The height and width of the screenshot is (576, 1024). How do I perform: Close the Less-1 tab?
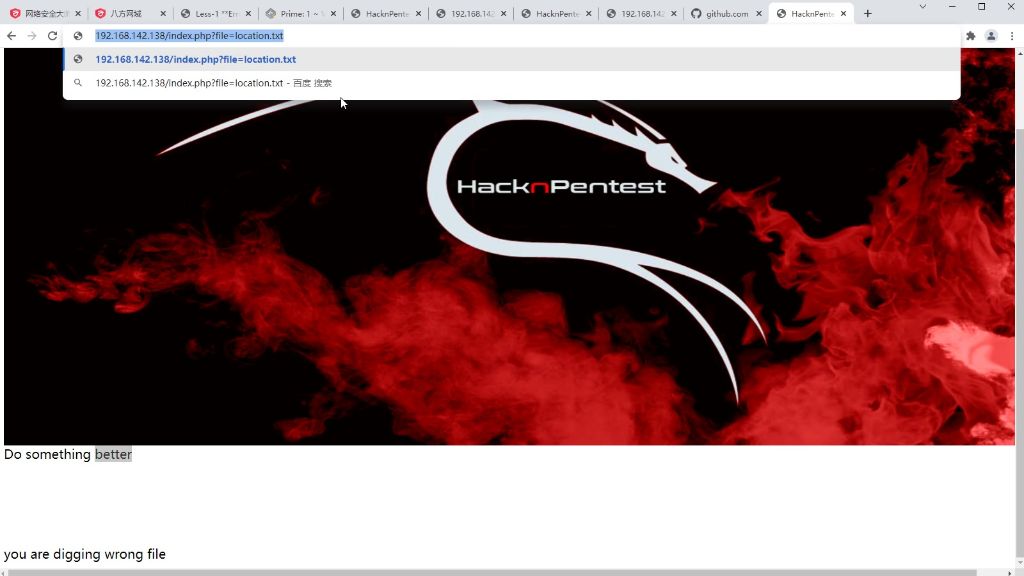coord(248,14)
